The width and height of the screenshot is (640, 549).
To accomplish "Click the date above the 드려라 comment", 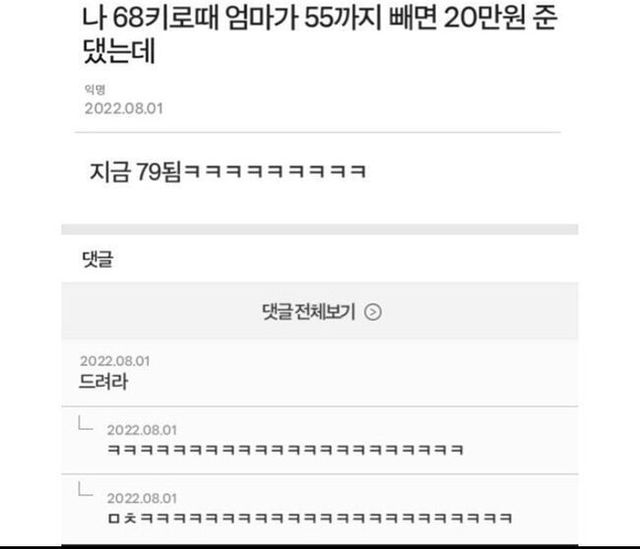I will point(115,361).
